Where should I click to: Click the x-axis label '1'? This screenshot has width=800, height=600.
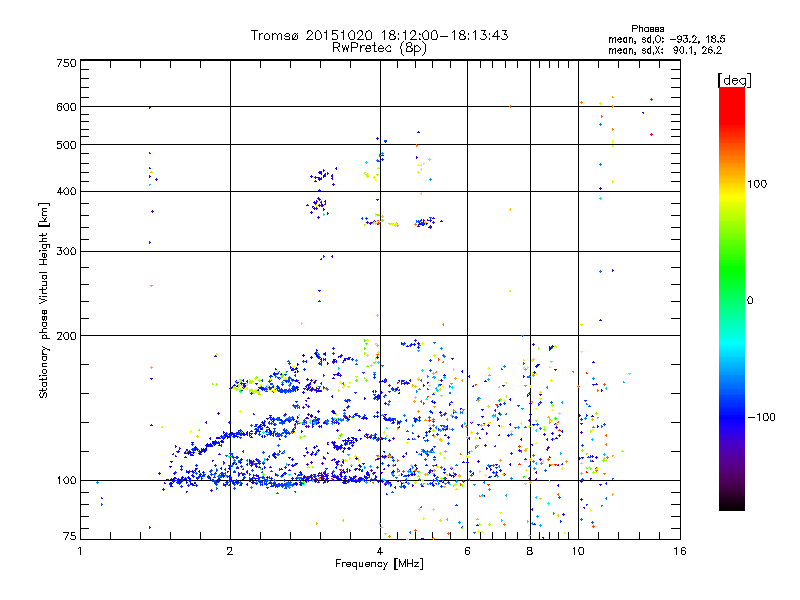(x=80, y=551)
